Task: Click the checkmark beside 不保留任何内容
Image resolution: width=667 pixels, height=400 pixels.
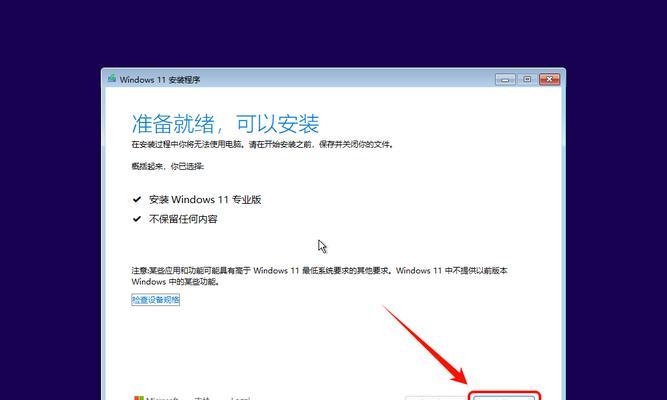Action: click(x=137, y=219)
